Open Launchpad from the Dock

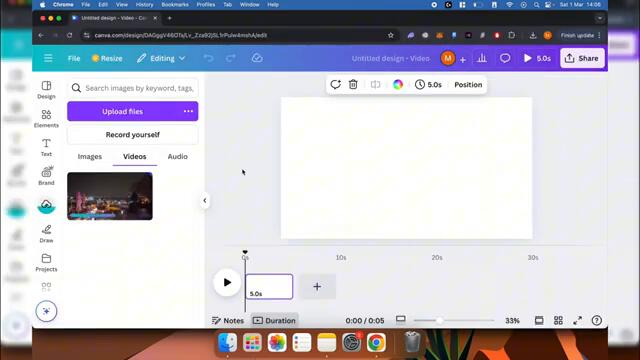pyautogui.click(x=252, y=342)
